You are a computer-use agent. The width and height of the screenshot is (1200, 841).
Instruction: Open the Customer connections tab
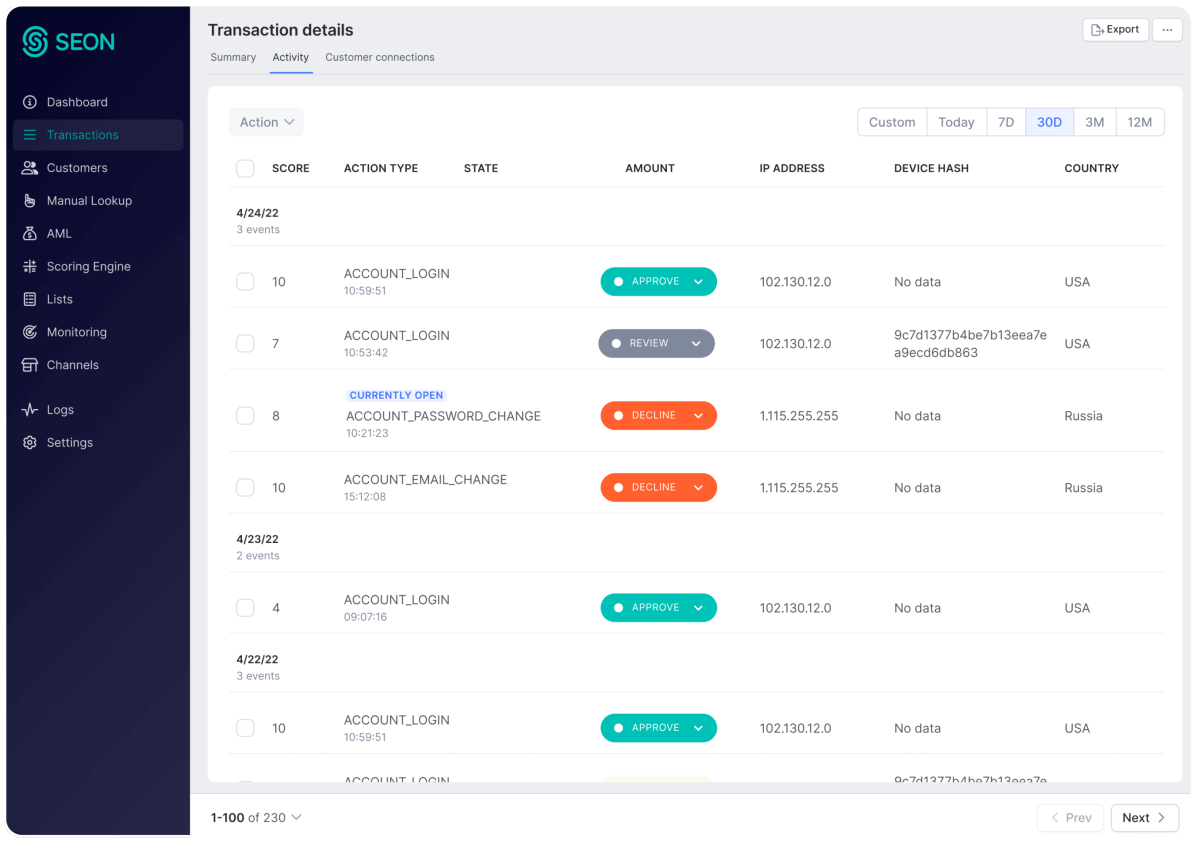click(379, 57)
